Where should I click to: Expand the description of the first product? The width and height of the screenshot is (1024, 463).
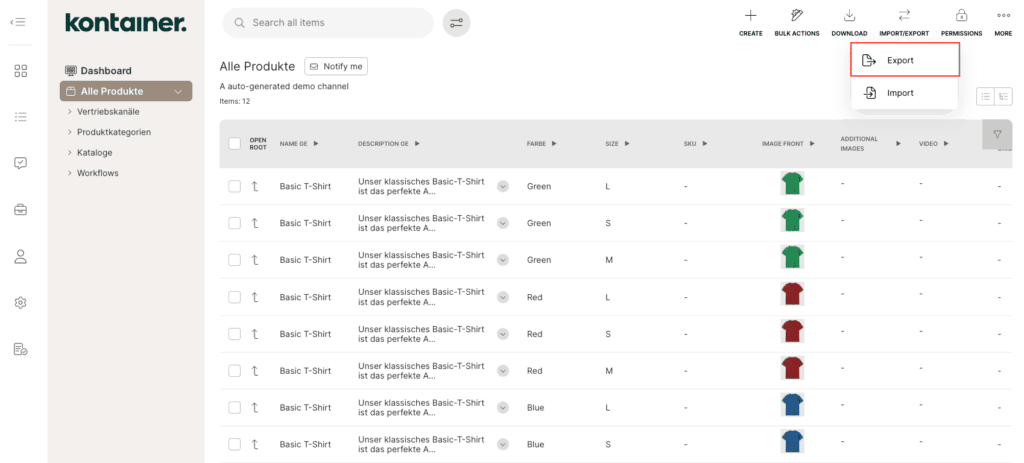tap(503, 186)
